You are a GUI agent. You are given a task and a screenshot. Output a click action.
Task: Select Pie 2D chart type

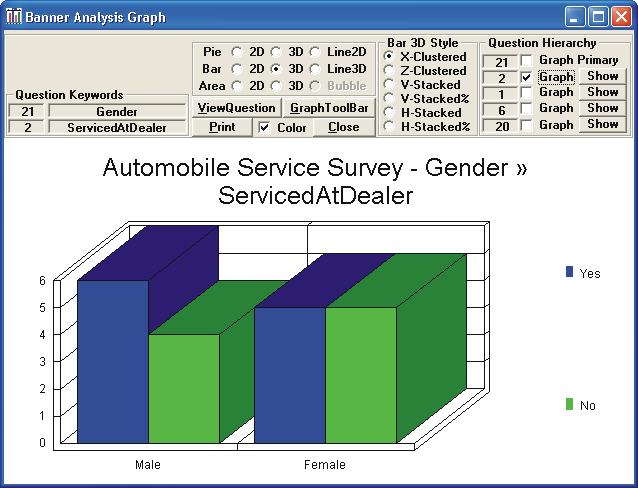237,52
